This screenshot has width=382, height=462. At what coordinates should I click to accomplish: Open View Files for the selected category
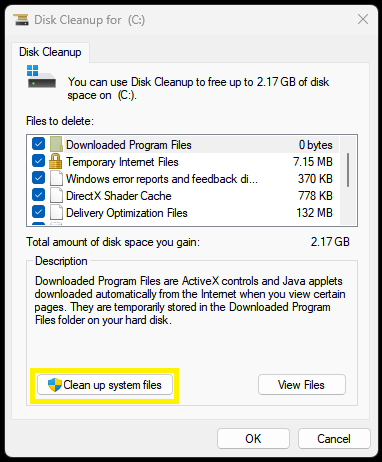tap(302, 385)
